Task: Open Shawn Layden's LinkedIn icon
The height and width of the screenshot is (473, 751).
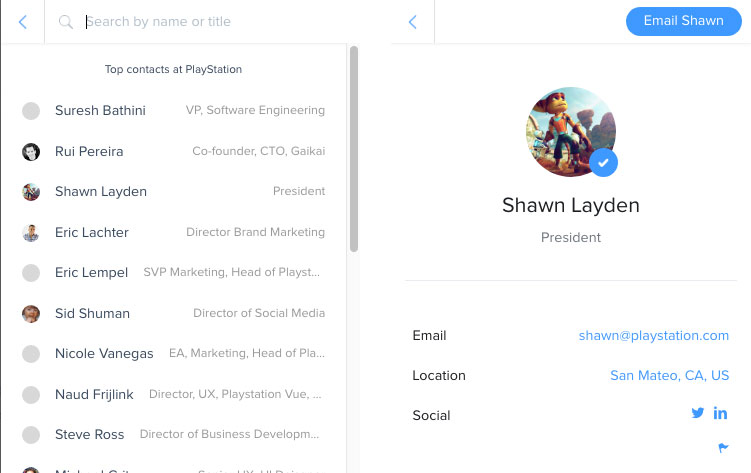Action: click(x=720, y=413)
